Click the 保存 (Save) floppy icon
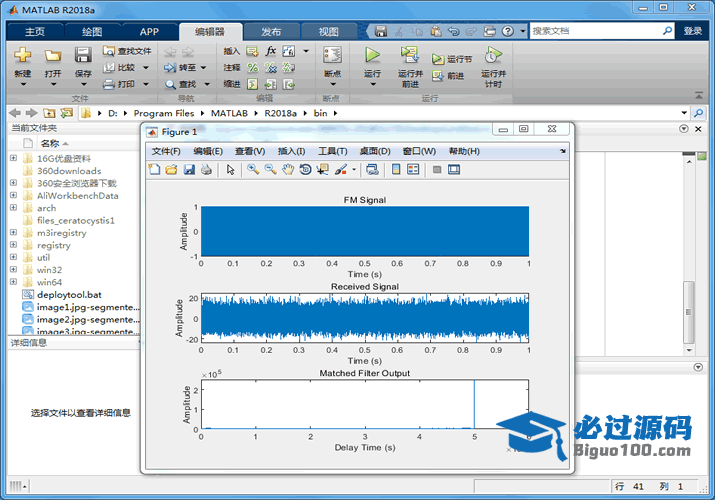 click(83, 55)
